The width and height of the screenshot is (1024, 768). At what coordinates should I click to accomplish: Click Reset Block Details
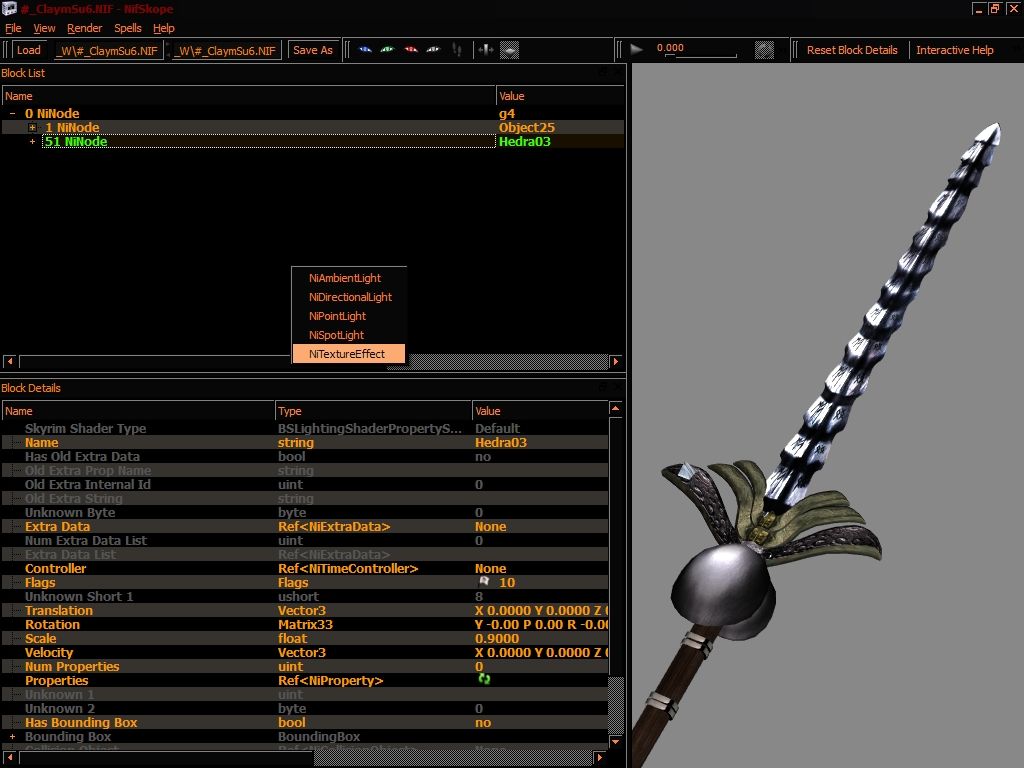852,50
